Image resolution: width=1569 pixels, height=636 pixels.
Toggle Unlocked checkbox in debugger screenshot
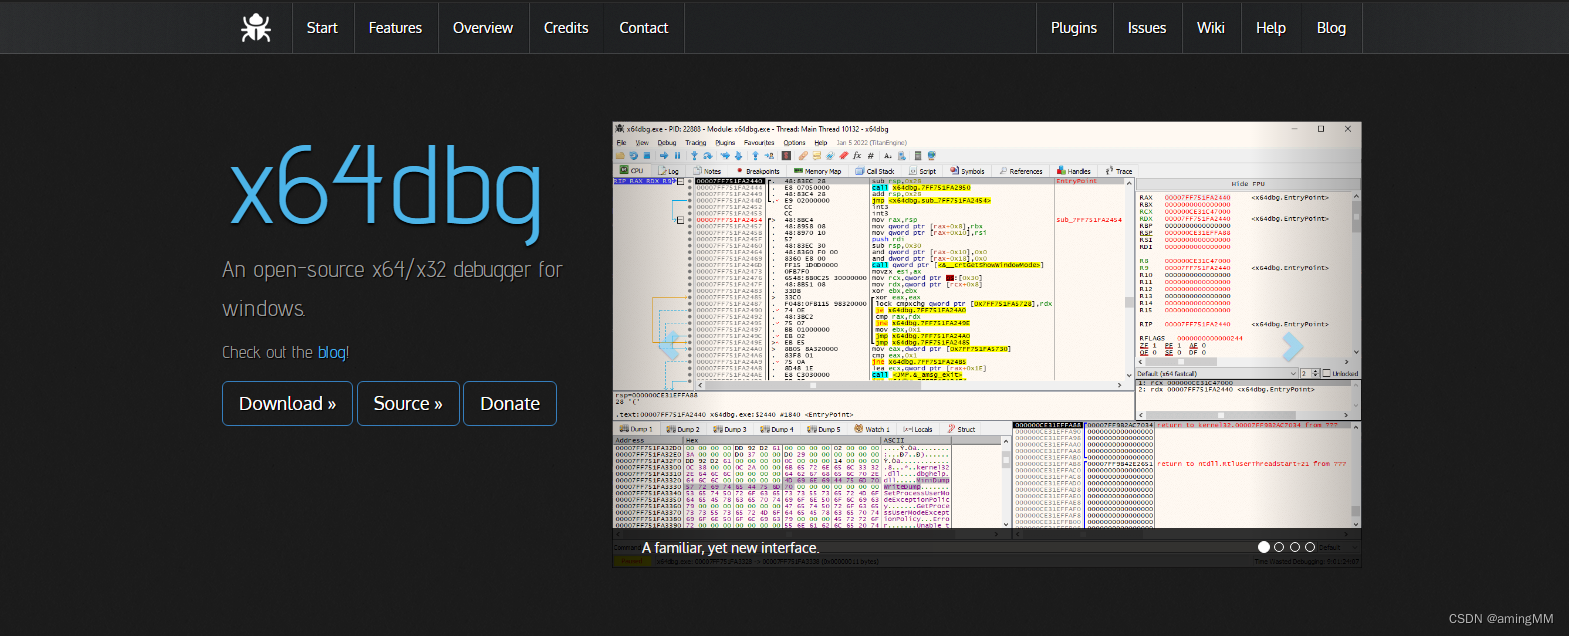pyautogui.click(x=1341, y=373)
